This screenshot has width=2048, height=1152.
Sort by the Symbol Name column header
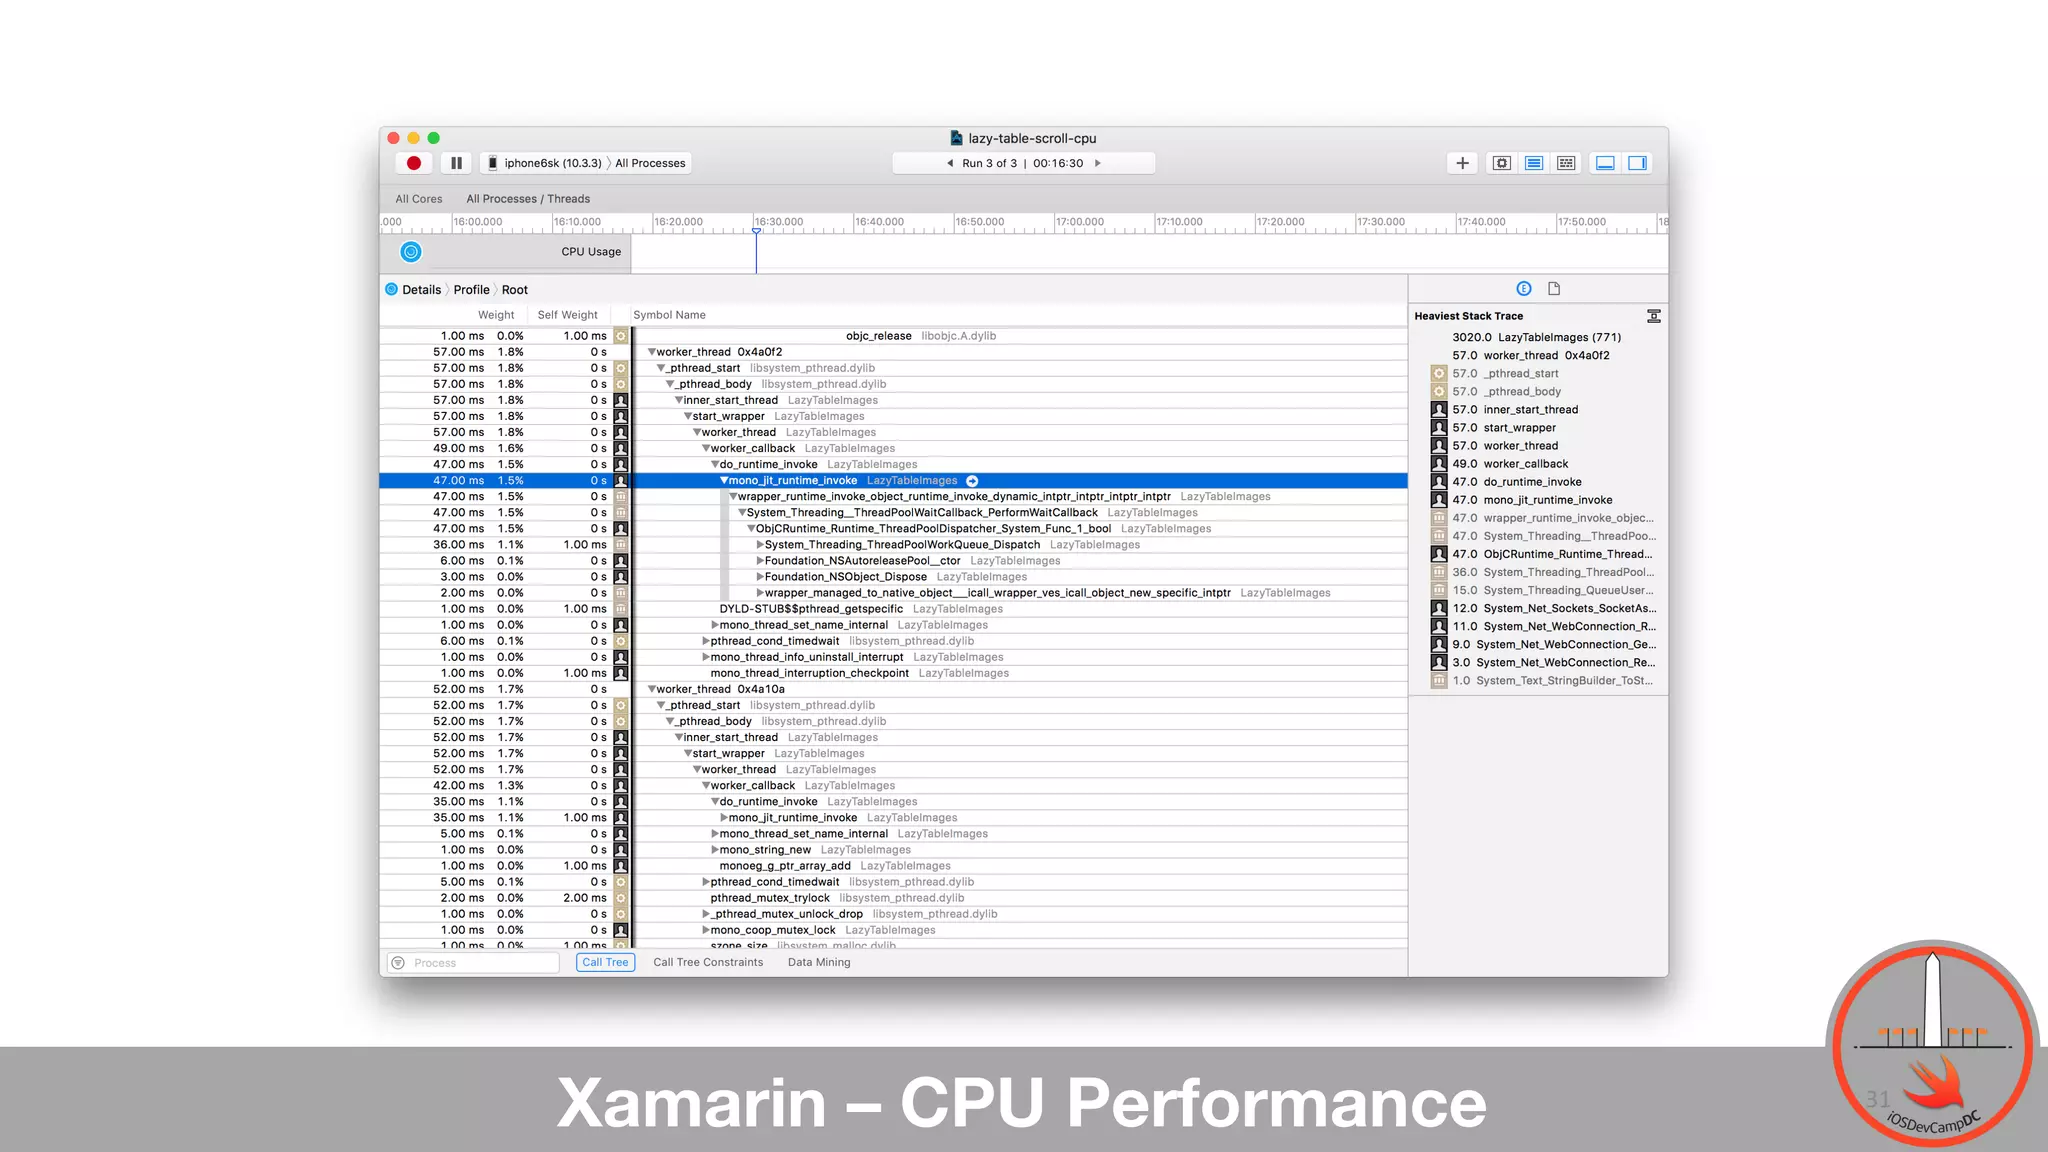click(x=669, y=315)
